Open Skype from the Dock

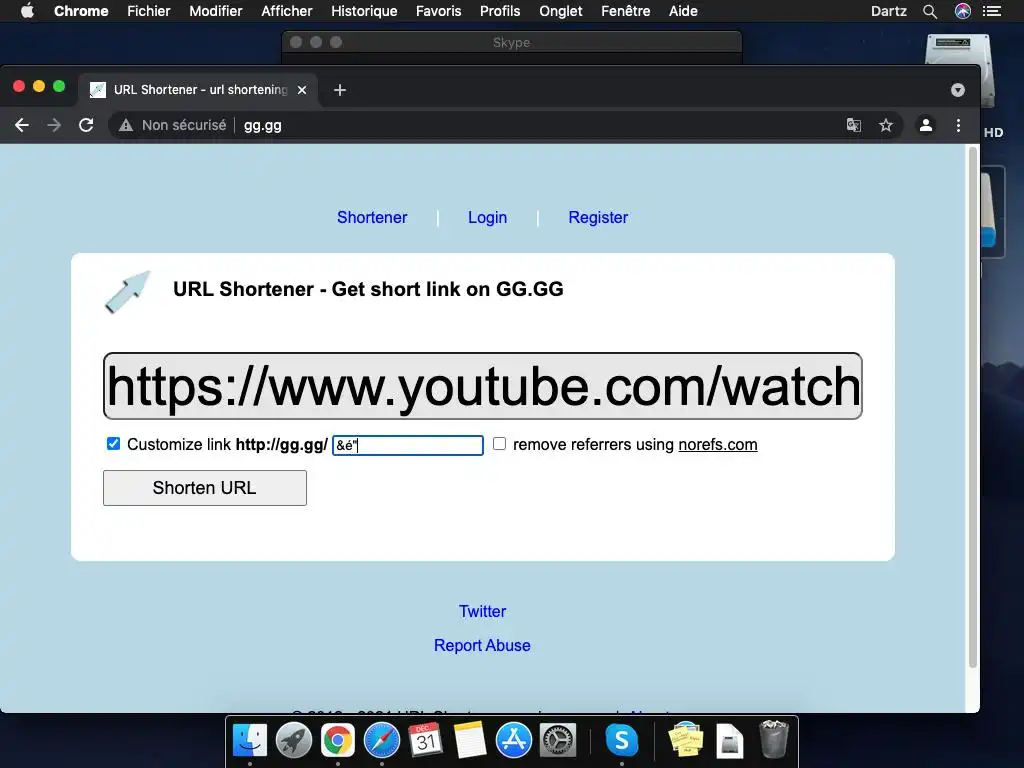coord(622,740)
